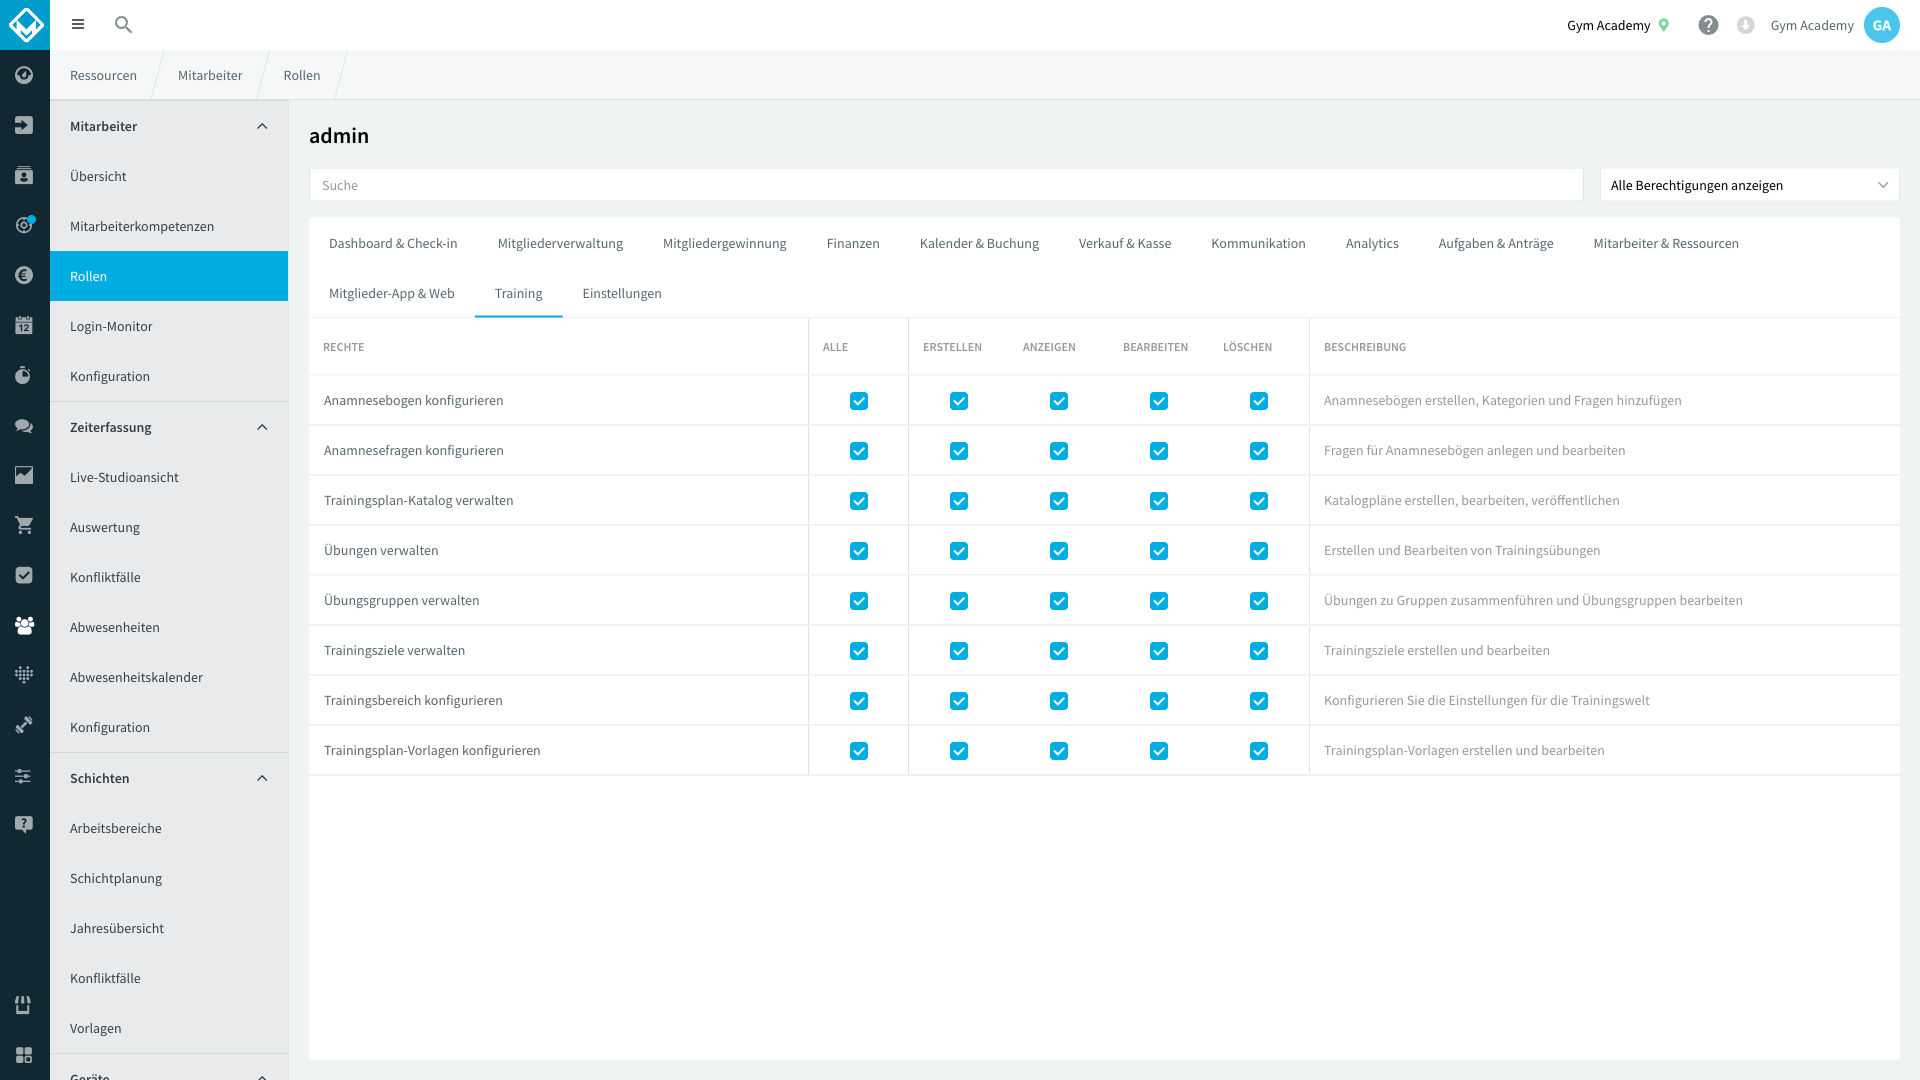This screenshot has width=1920, height=1080.
Task: Open the member card sidebar icon
Action: (x=24, y=175)
